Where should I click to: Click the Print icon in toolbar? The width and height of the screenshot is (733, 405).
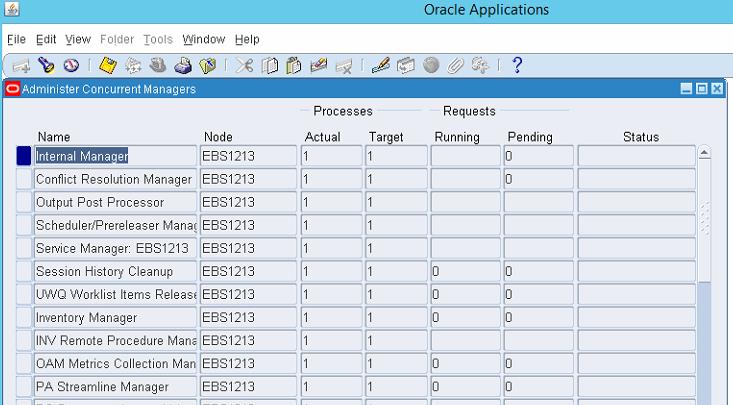coord(183,65)
